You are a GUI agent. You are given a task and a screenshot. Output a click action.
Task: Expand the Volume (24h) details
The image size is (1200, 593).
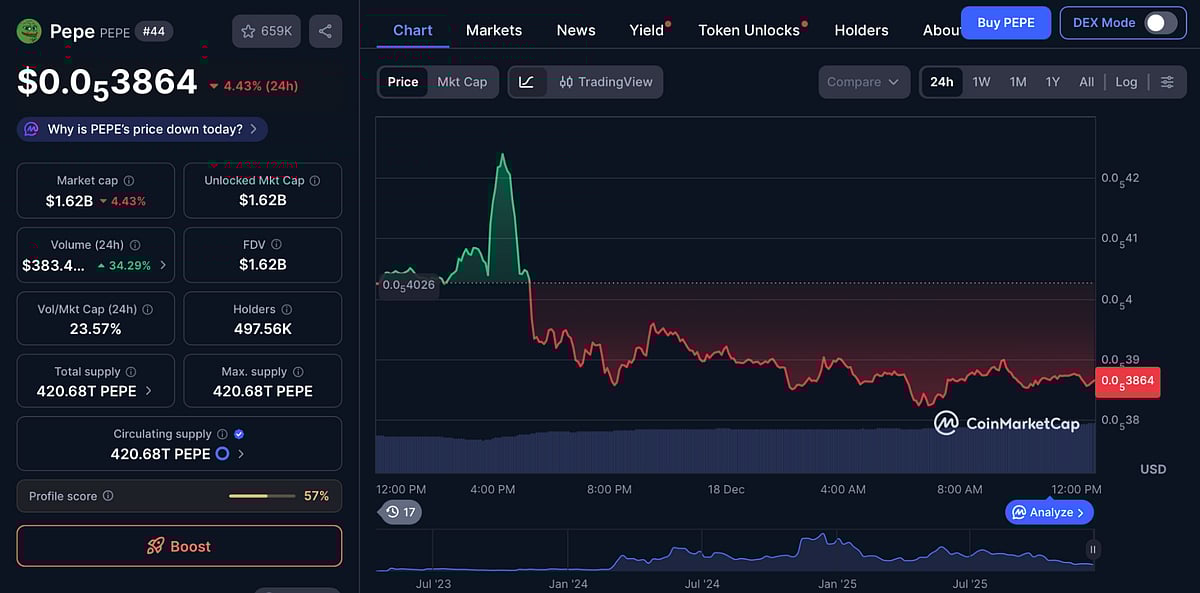coord(163,266)
